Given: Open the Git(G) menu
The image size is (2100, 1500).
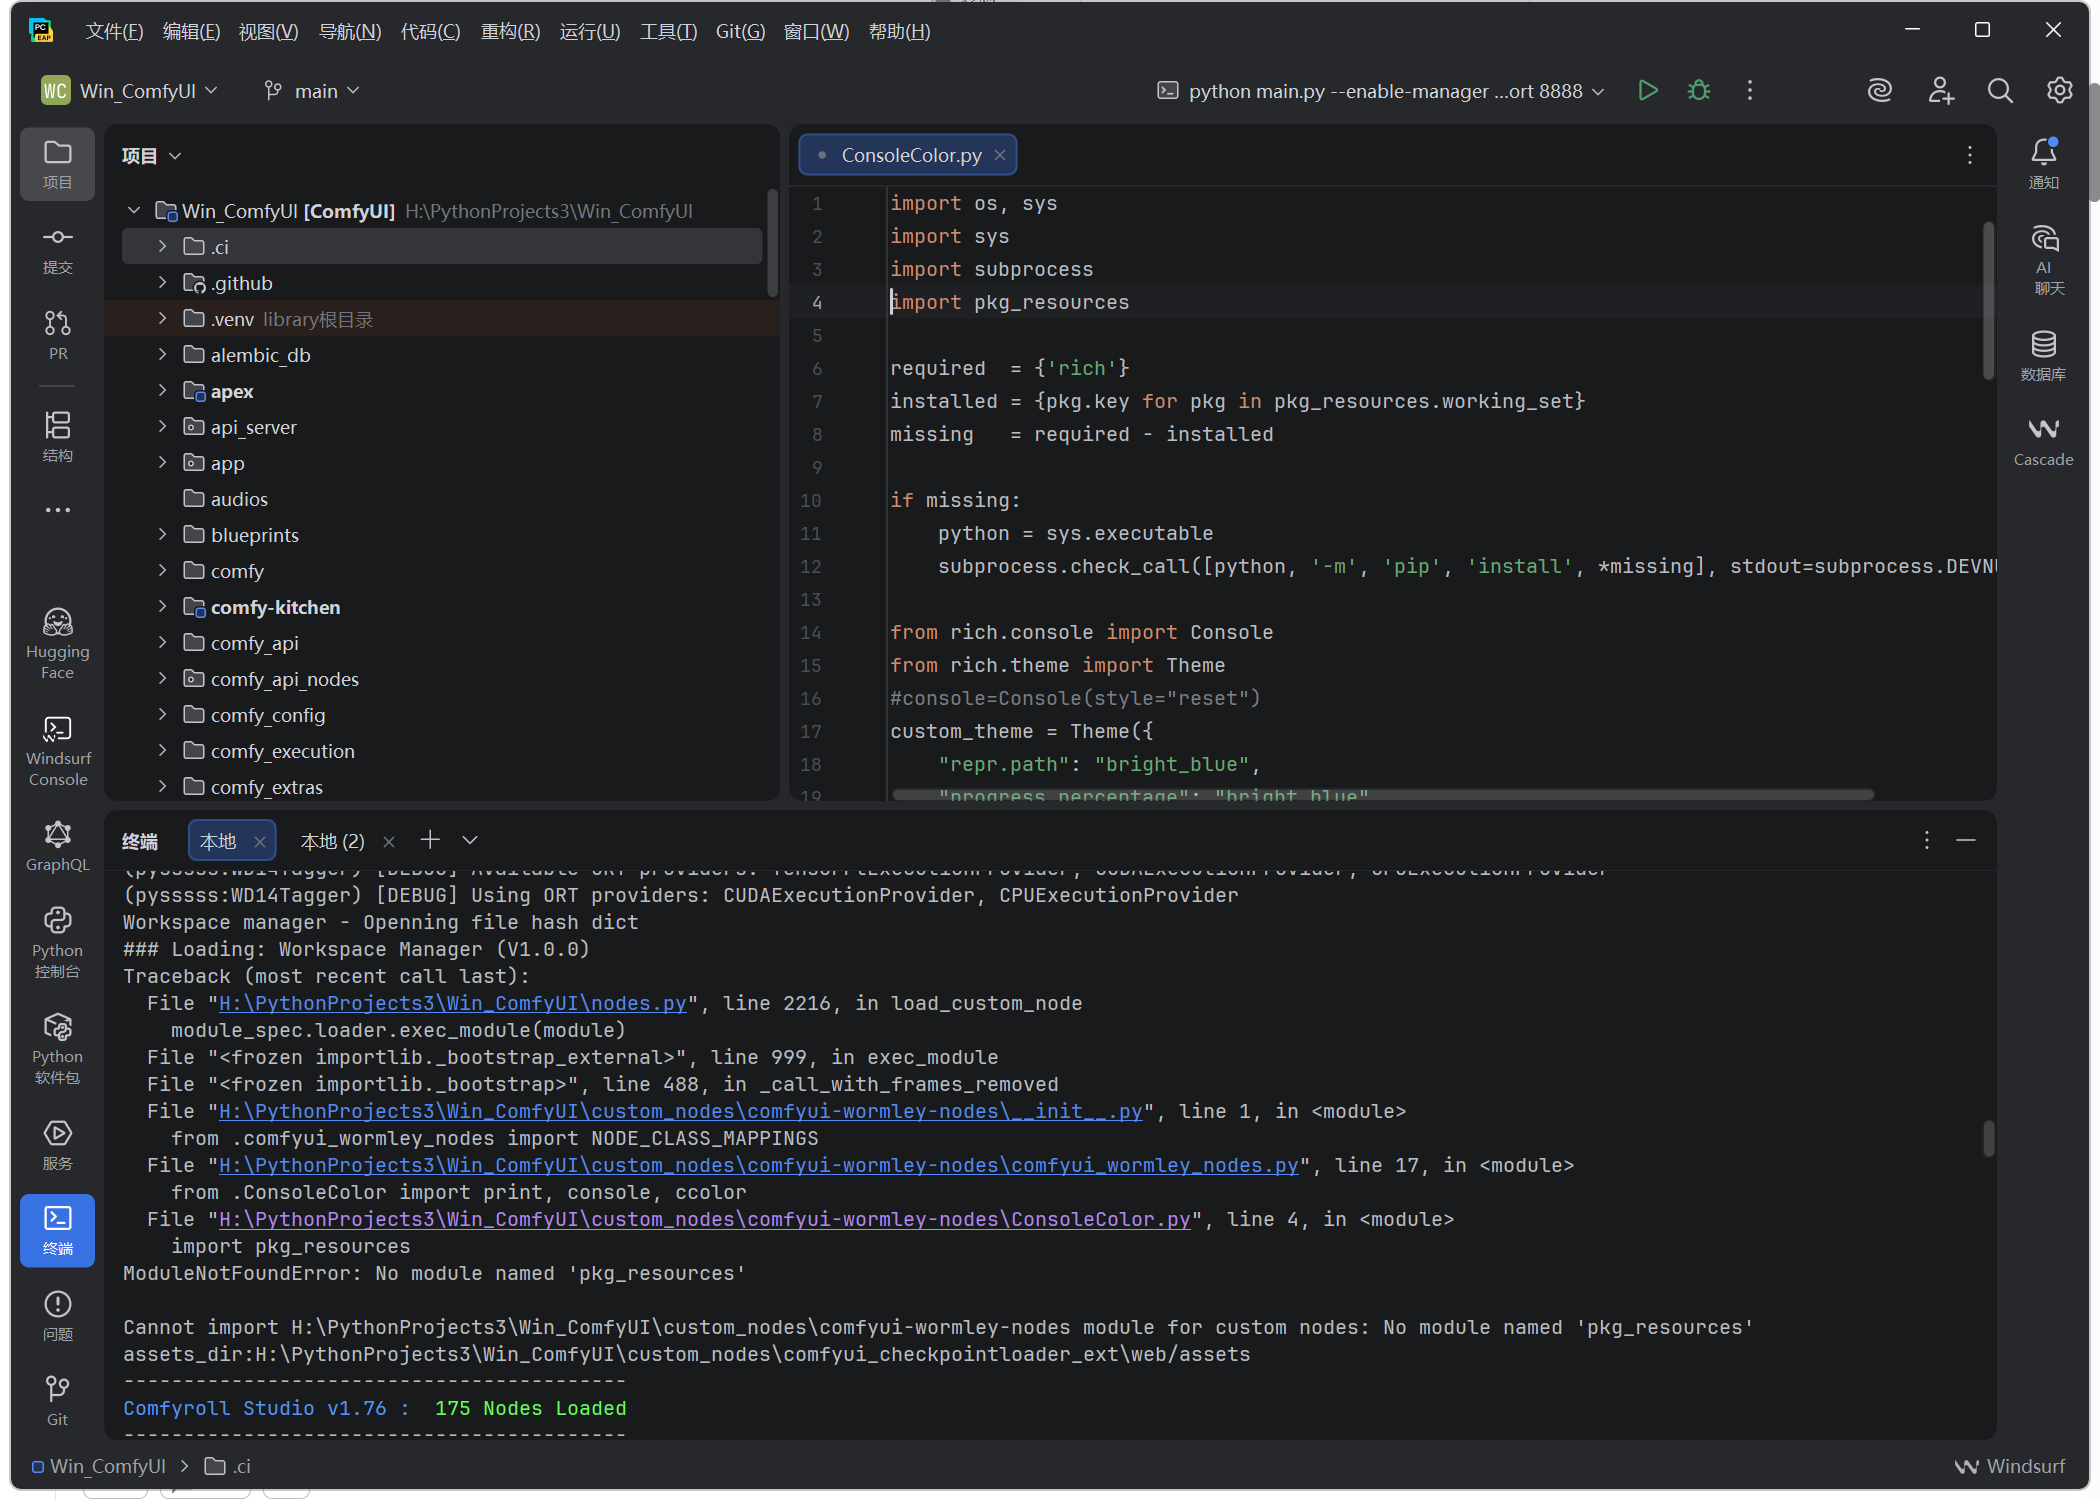Looking at the screenshot, I should click(740, 31).
